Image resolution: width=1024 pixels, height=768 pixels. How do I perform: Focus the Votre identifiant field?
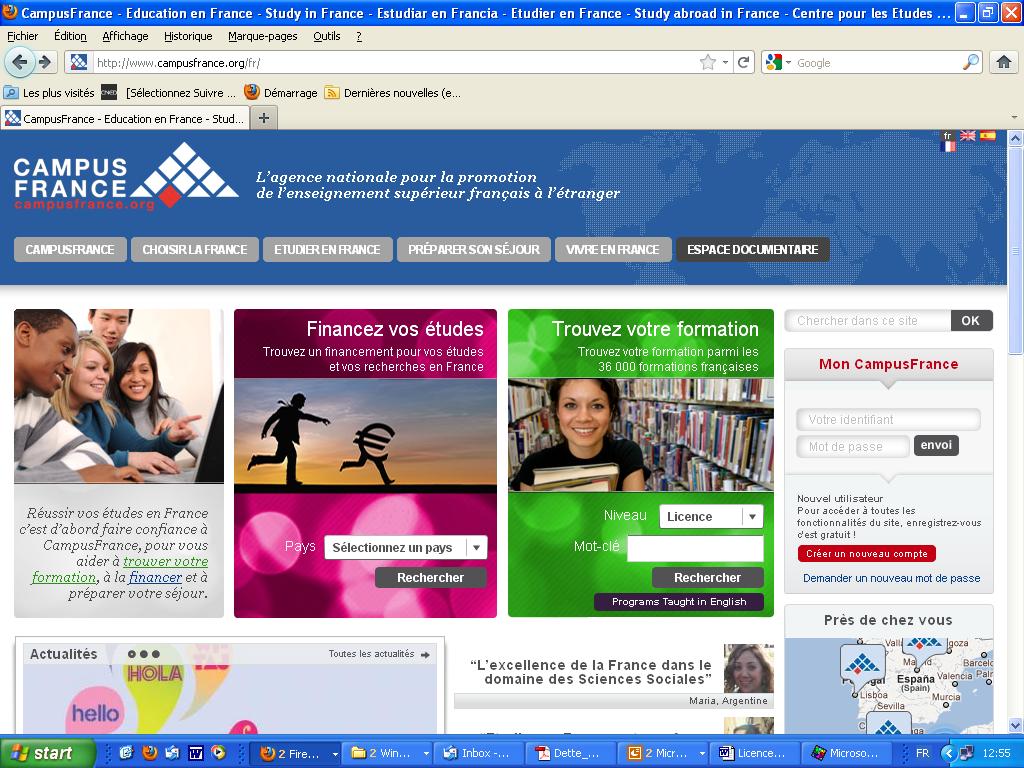pyautogui.click(x=888, y=419)
